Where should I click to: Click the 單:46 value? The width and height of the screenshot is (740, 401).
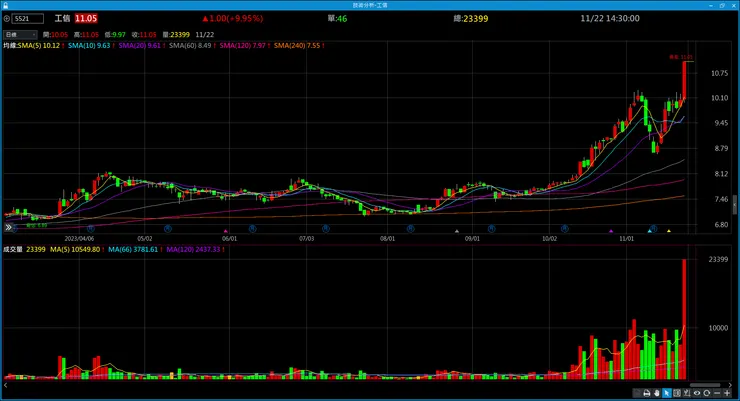point(337,19)
